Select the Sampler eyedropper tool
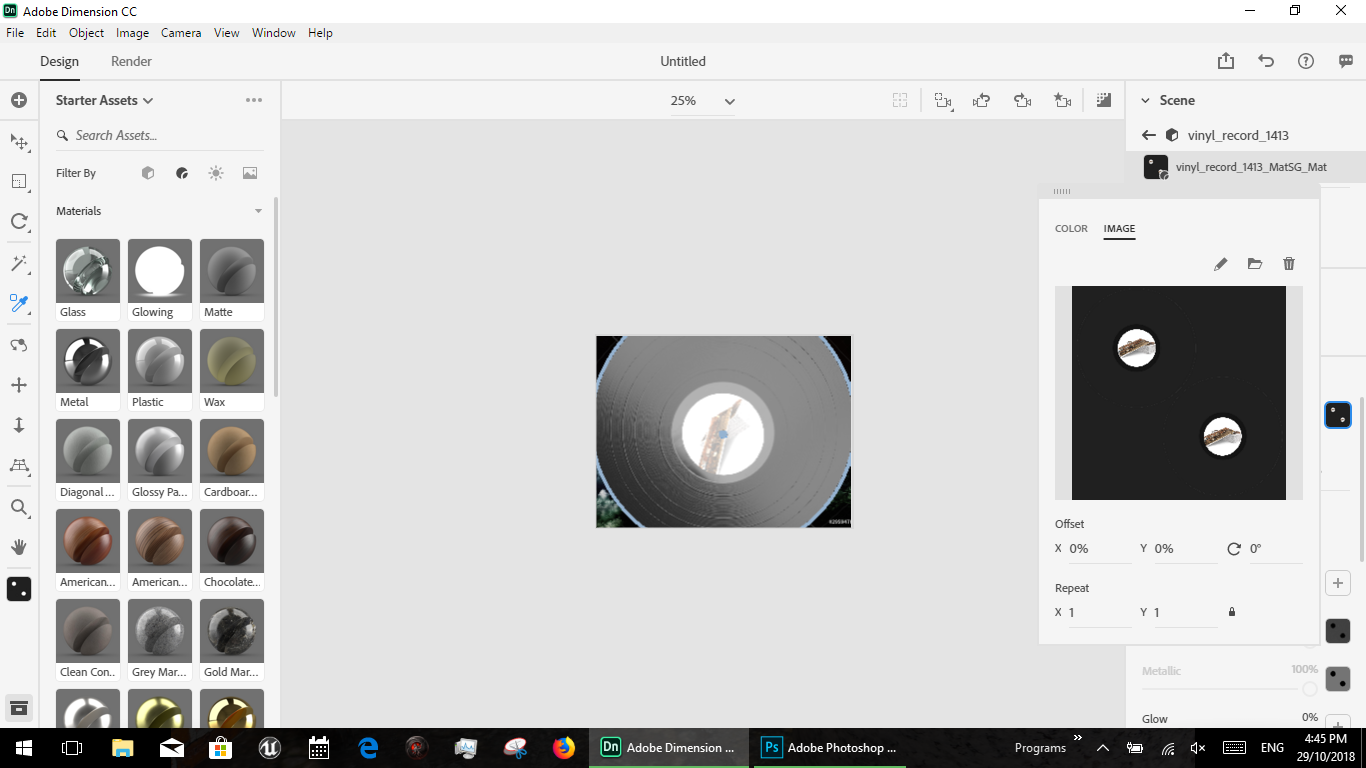Viewport: 1366px width, 768px height. click(x=19, y=303)
